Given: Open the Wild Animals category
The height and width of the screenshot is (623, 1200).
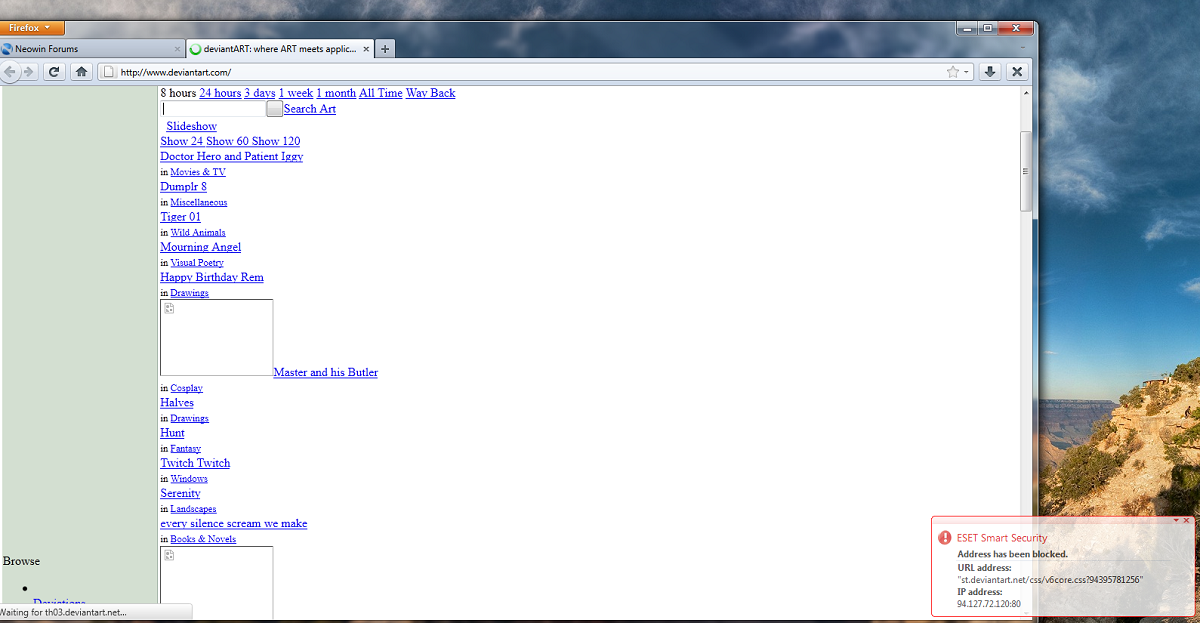Looking at the screenshot, I should [198, 232].
